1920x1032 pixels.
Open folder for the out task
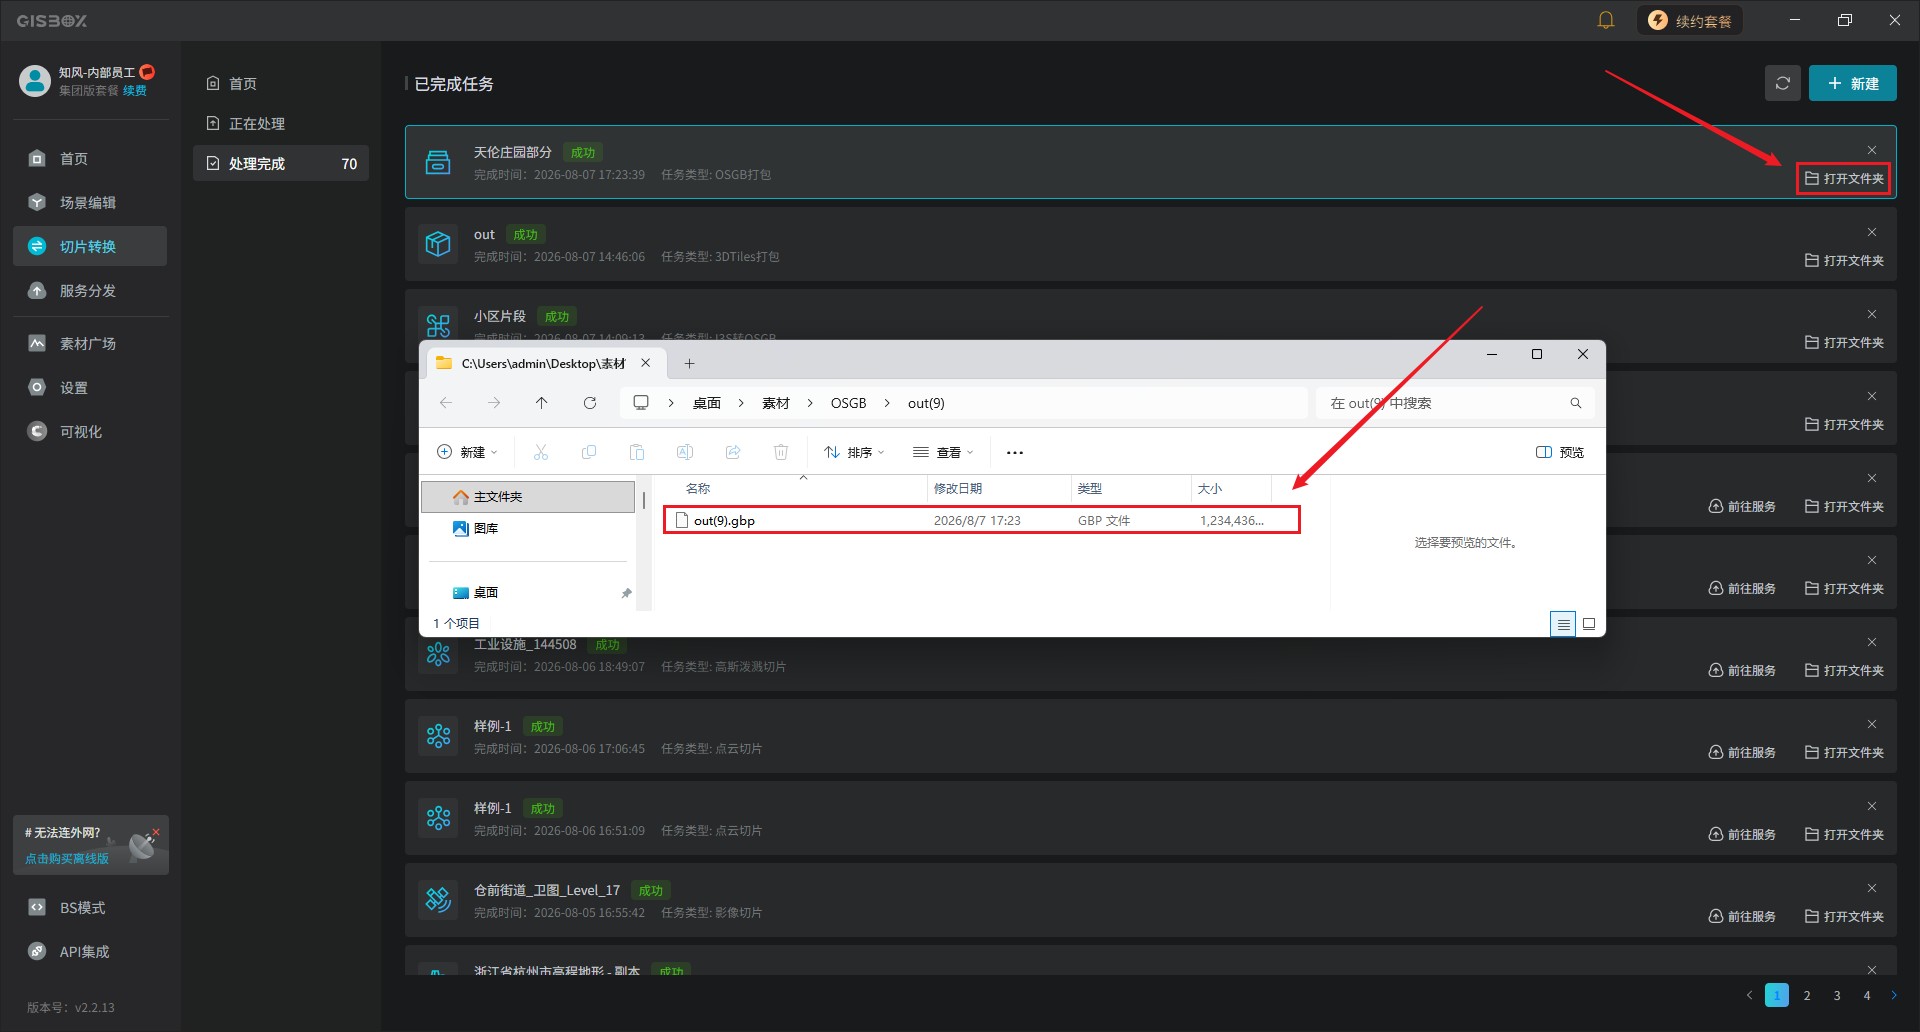(1844, 261)
